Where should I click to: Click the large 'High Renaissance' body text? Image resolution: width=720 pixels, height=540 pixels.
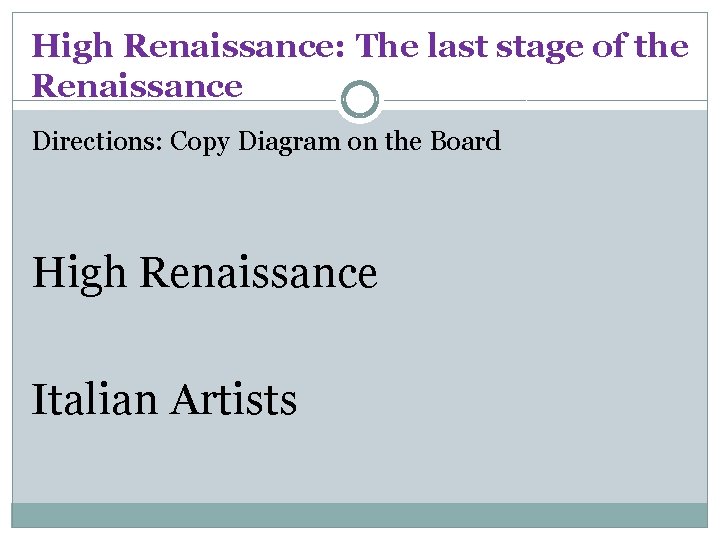tap(205, 272)
